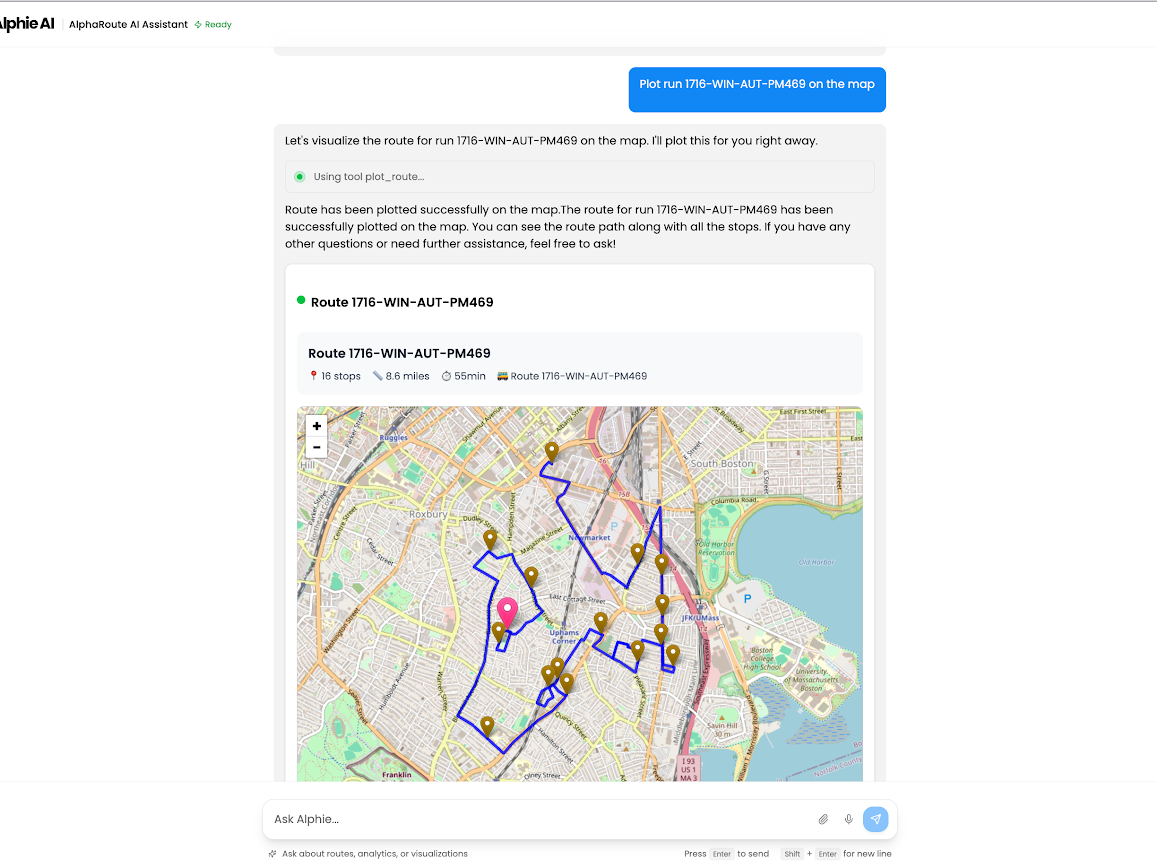The height and width of the screenshot is (868, 1157).
Task: Click the paperclip attach file icon
Action: 823,819
